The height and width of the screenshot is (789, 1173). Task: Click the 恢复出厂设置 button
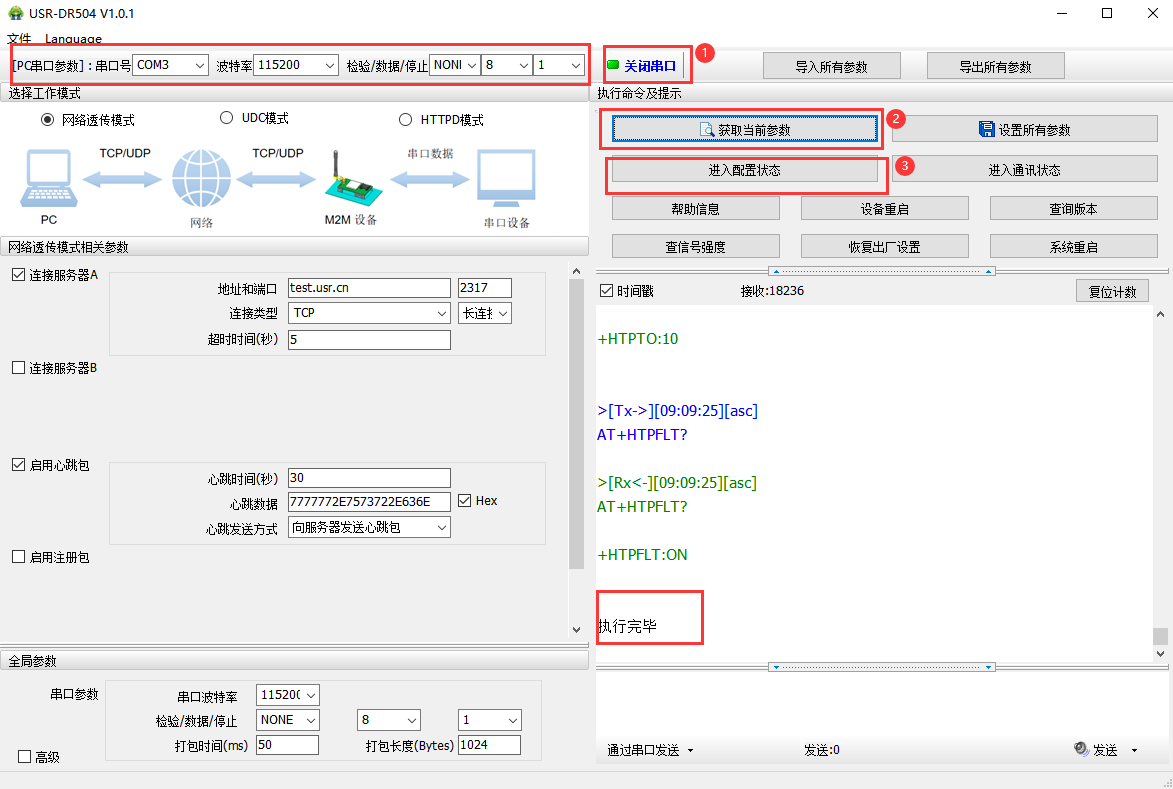click(884, 247)
